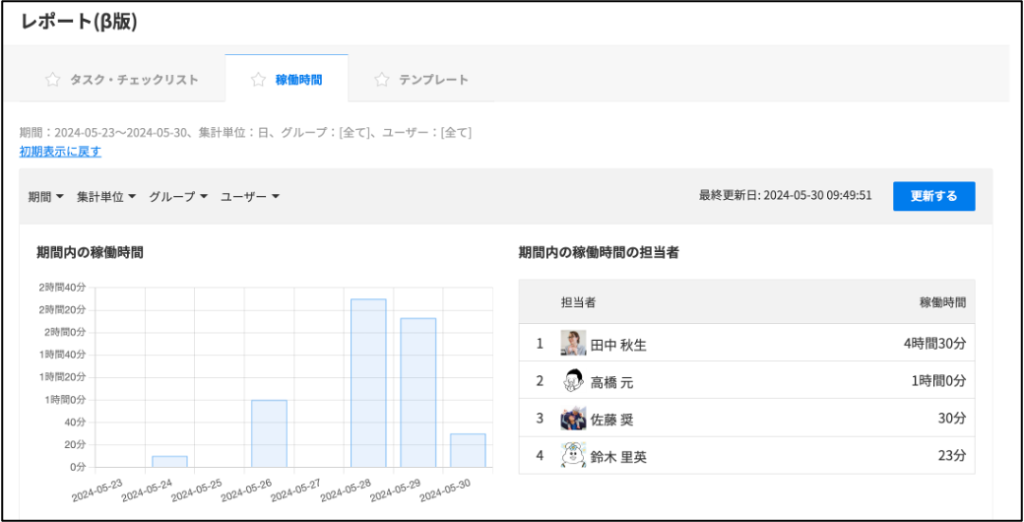Open the グループ filter dropdown
This screenshot has width=1024, height=522.
178,197
